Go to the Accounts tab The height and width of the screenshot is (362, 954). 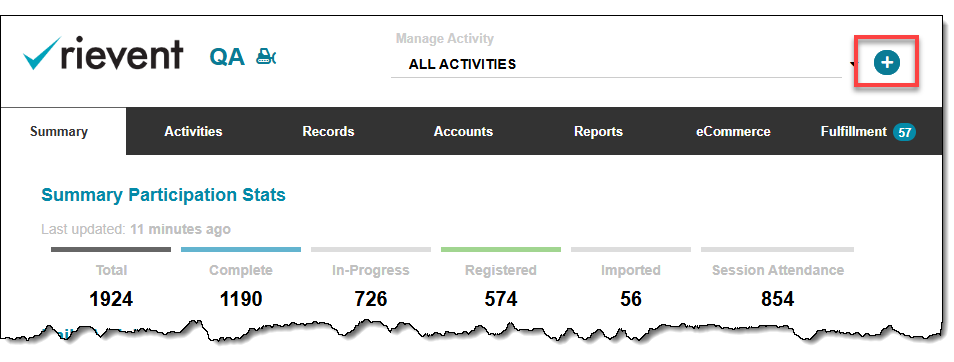coord(463,131)
